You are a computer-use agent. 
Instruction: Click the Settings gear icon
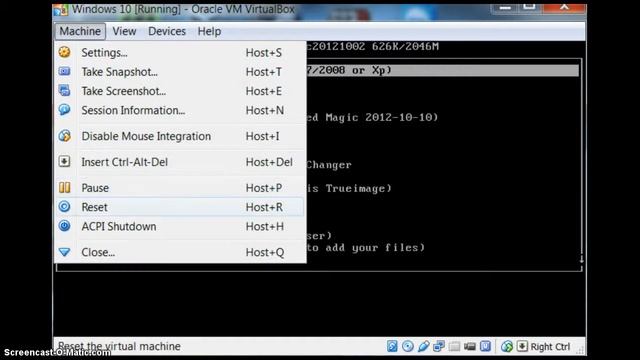click(x=64, y=52)
